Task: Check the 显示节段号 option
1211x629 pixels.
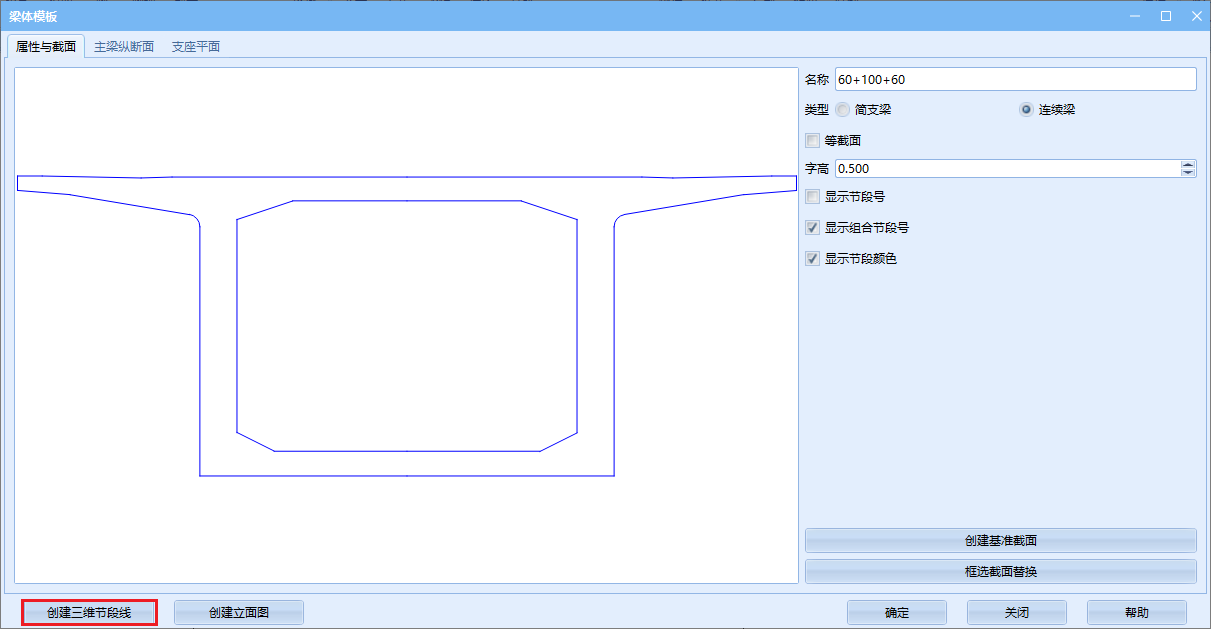Action: coord(813,197)
